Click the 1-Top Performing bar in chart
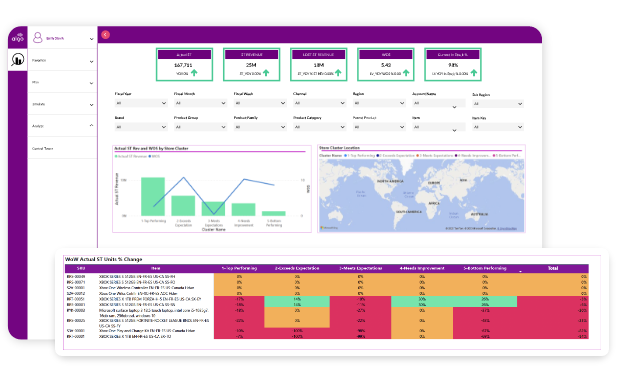Viewport: 617px width, 370px height. click(153, 196)
